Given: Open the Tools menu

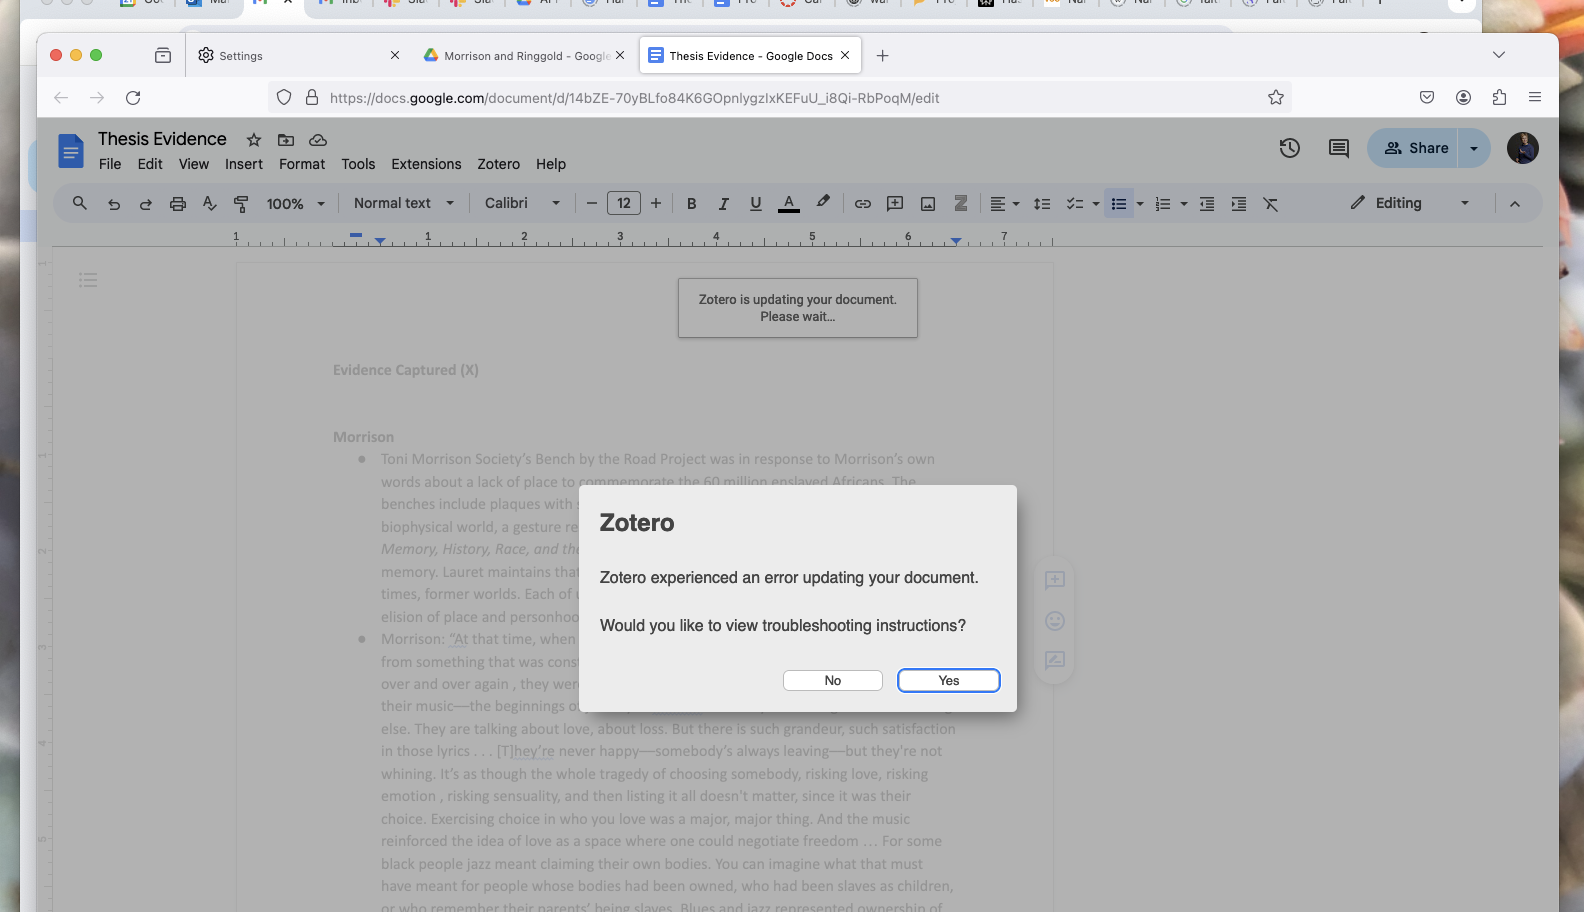Looking at the screenshot, I should 358,164.
